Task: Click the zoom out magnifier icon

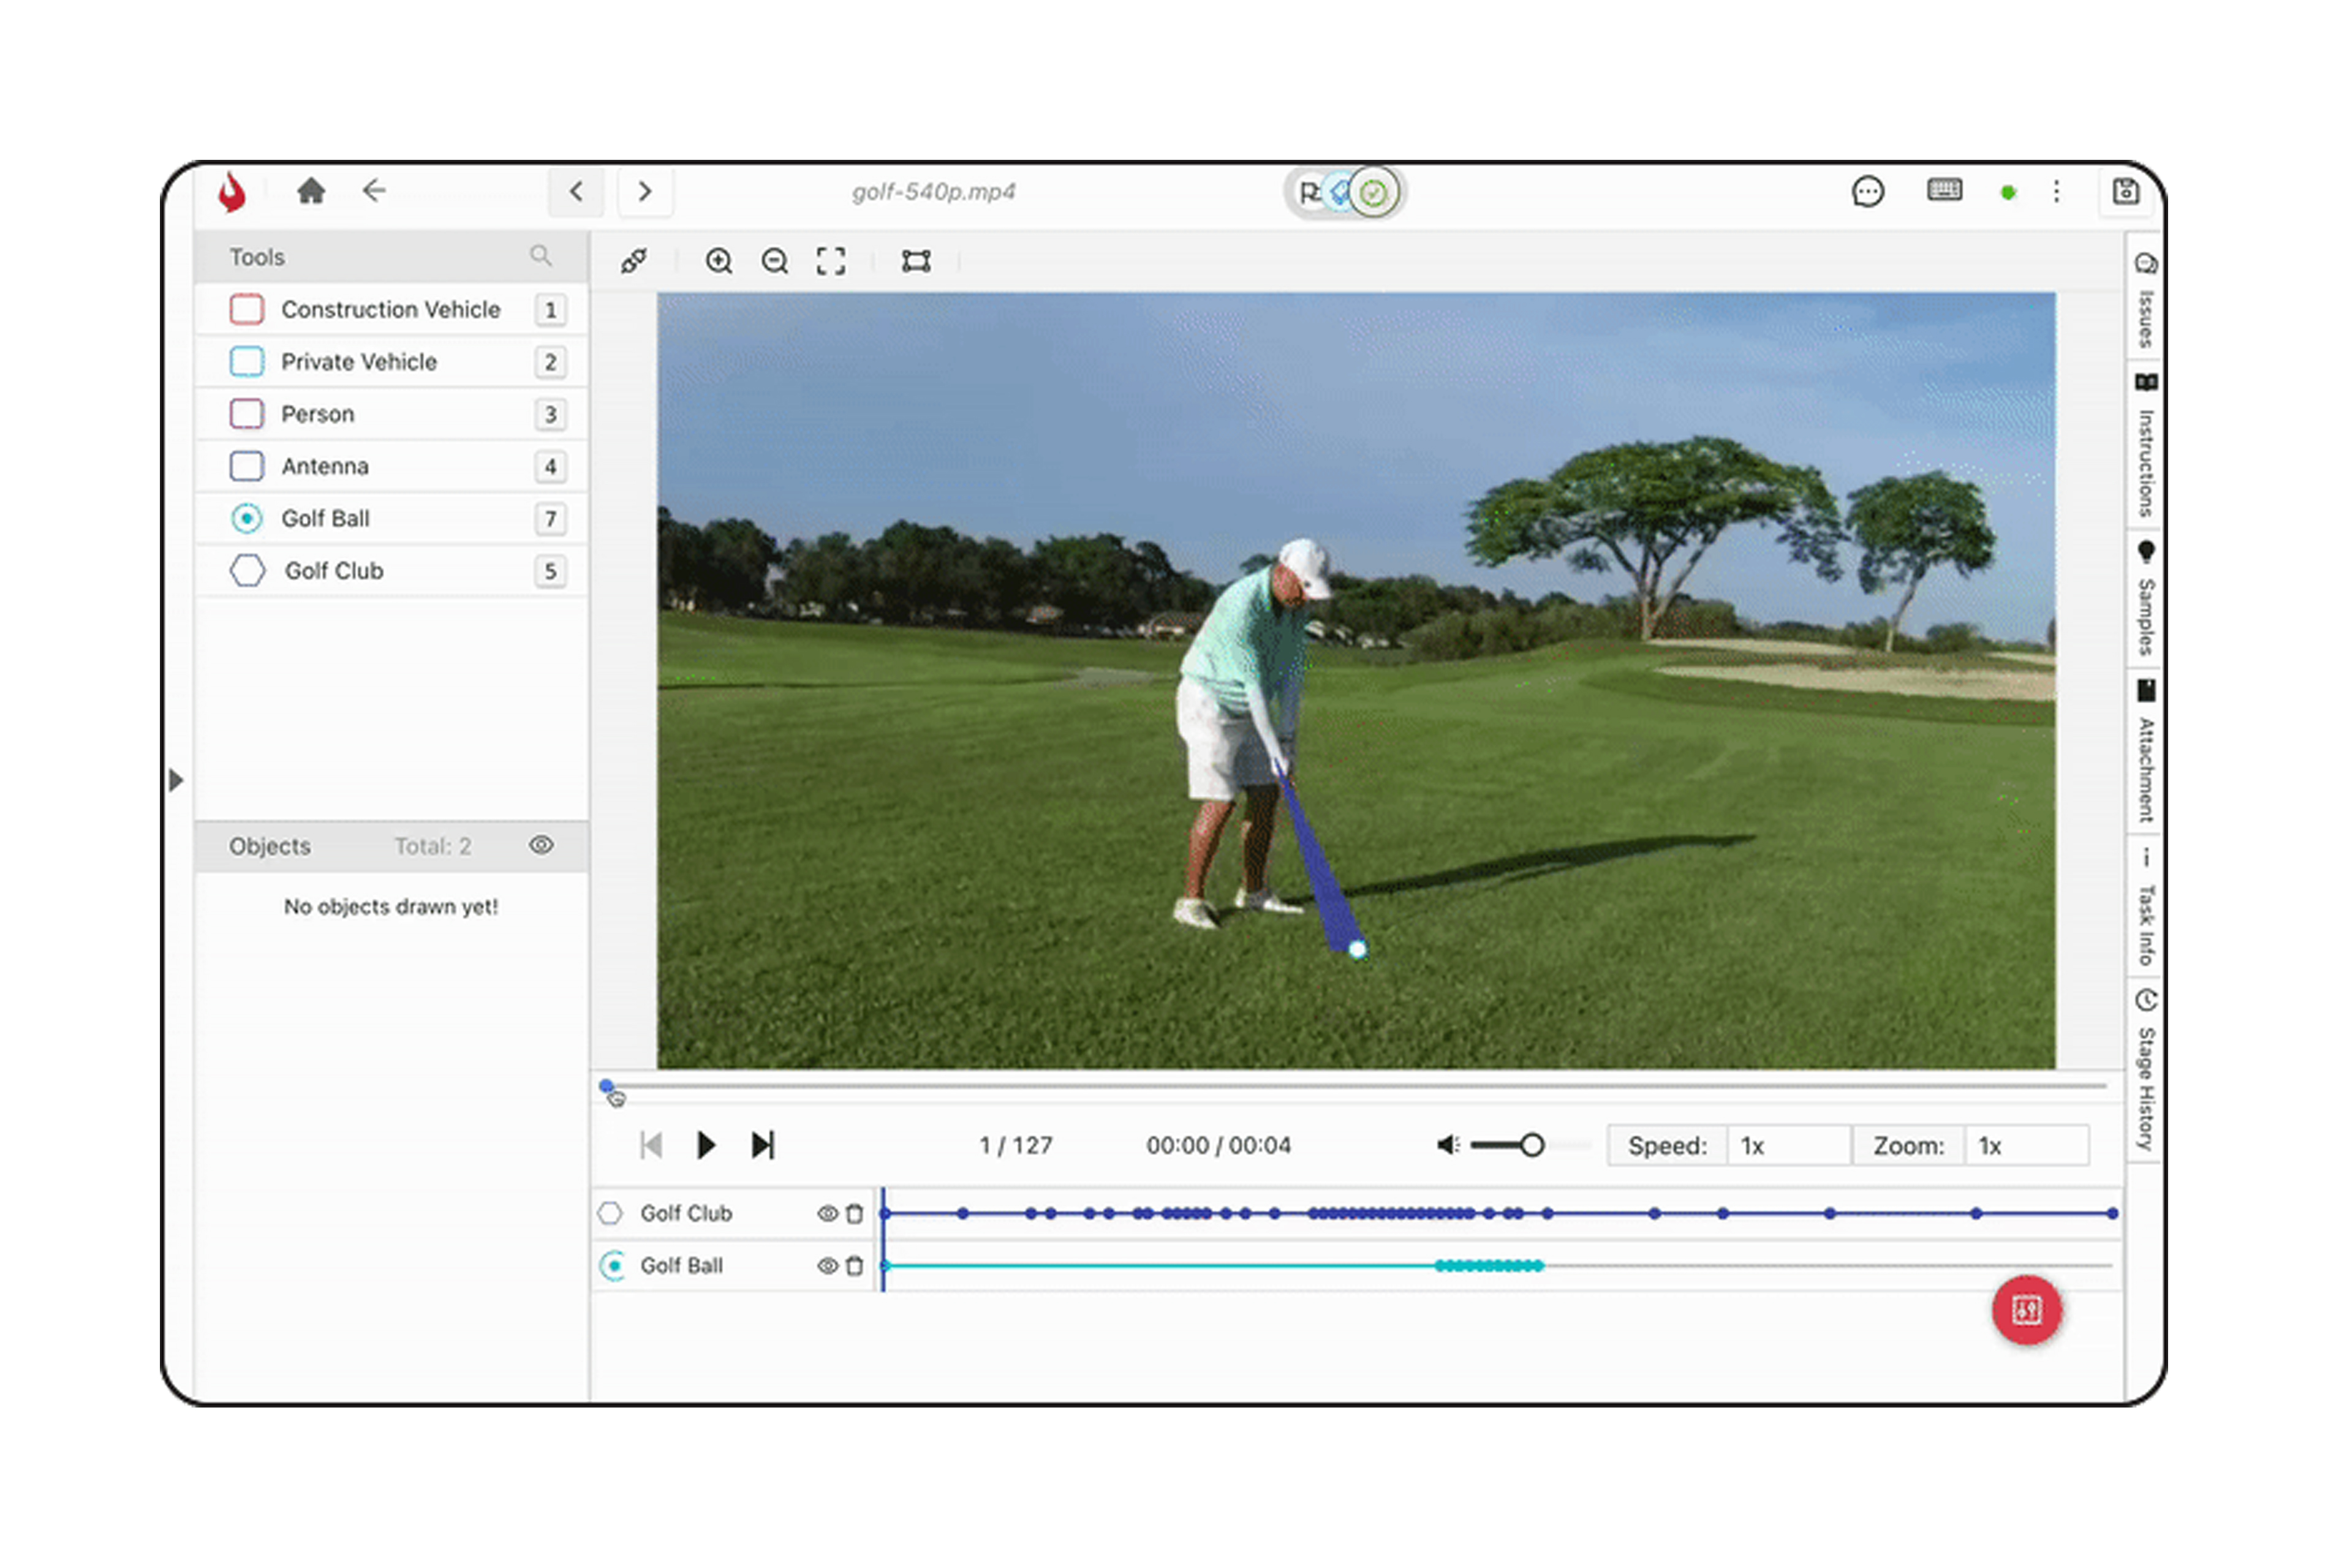Action: pos(774,261)
